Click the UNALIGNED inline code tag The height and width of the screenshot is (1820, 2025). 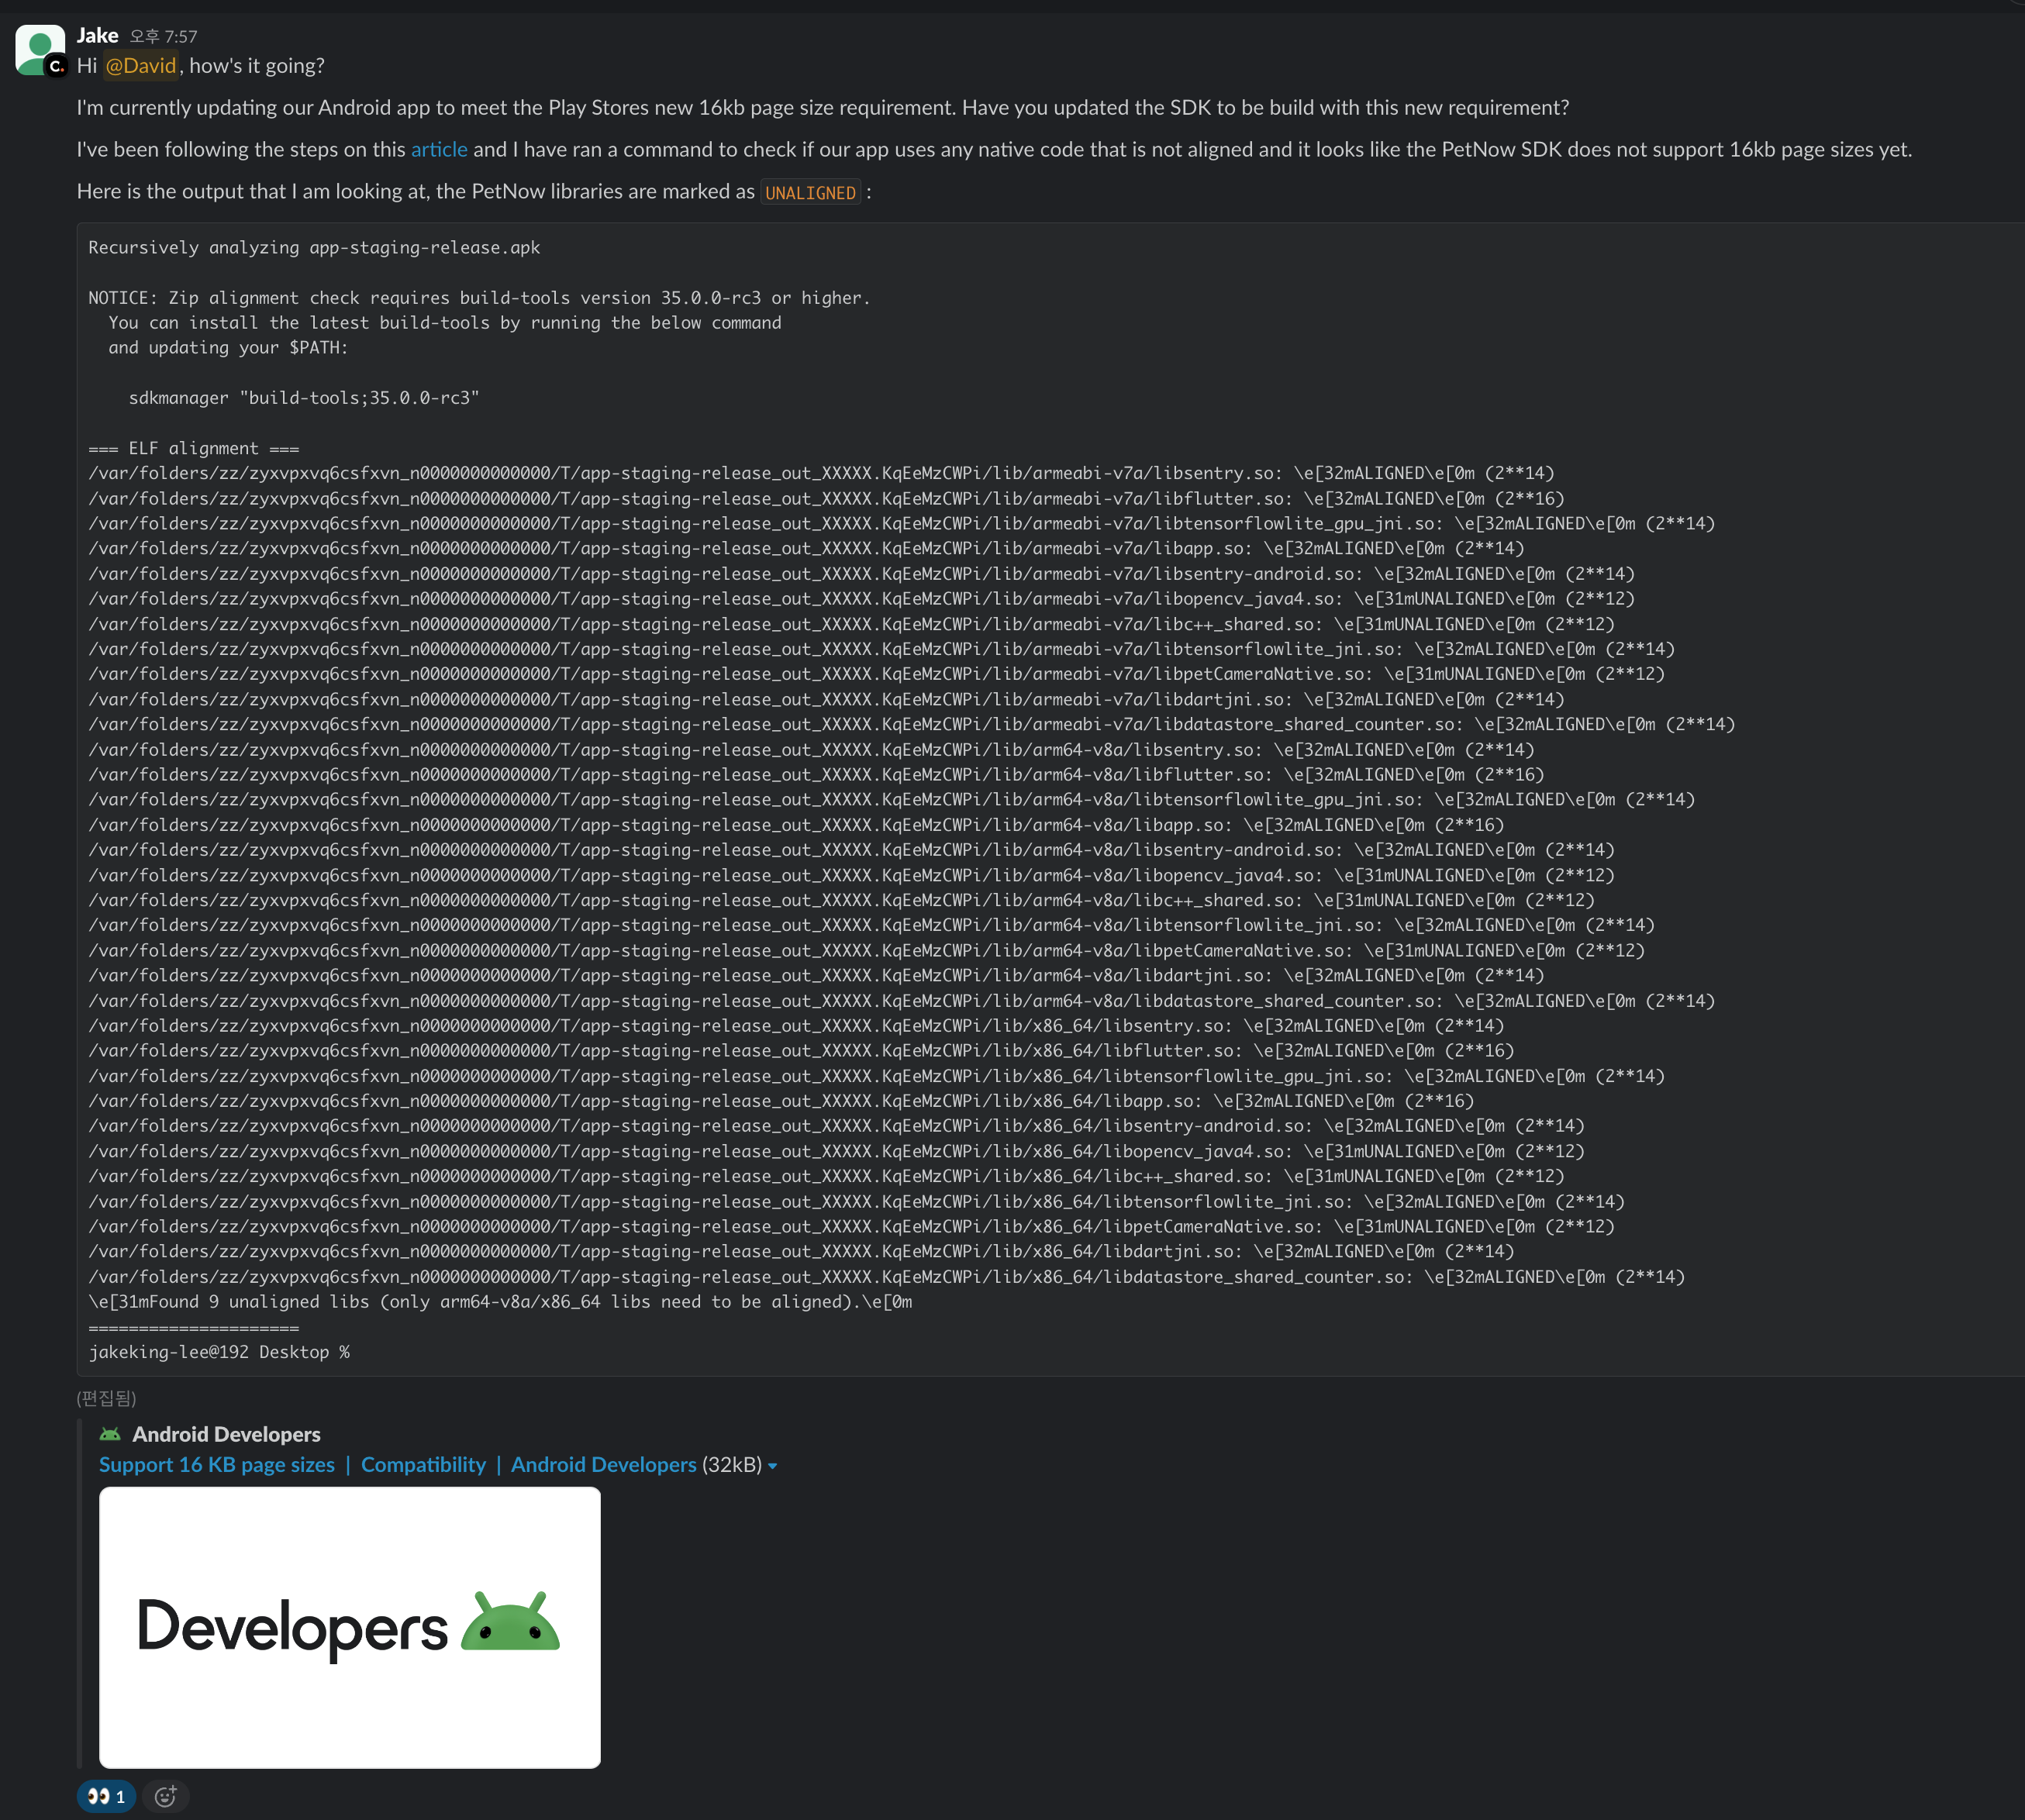coord(810,192)
